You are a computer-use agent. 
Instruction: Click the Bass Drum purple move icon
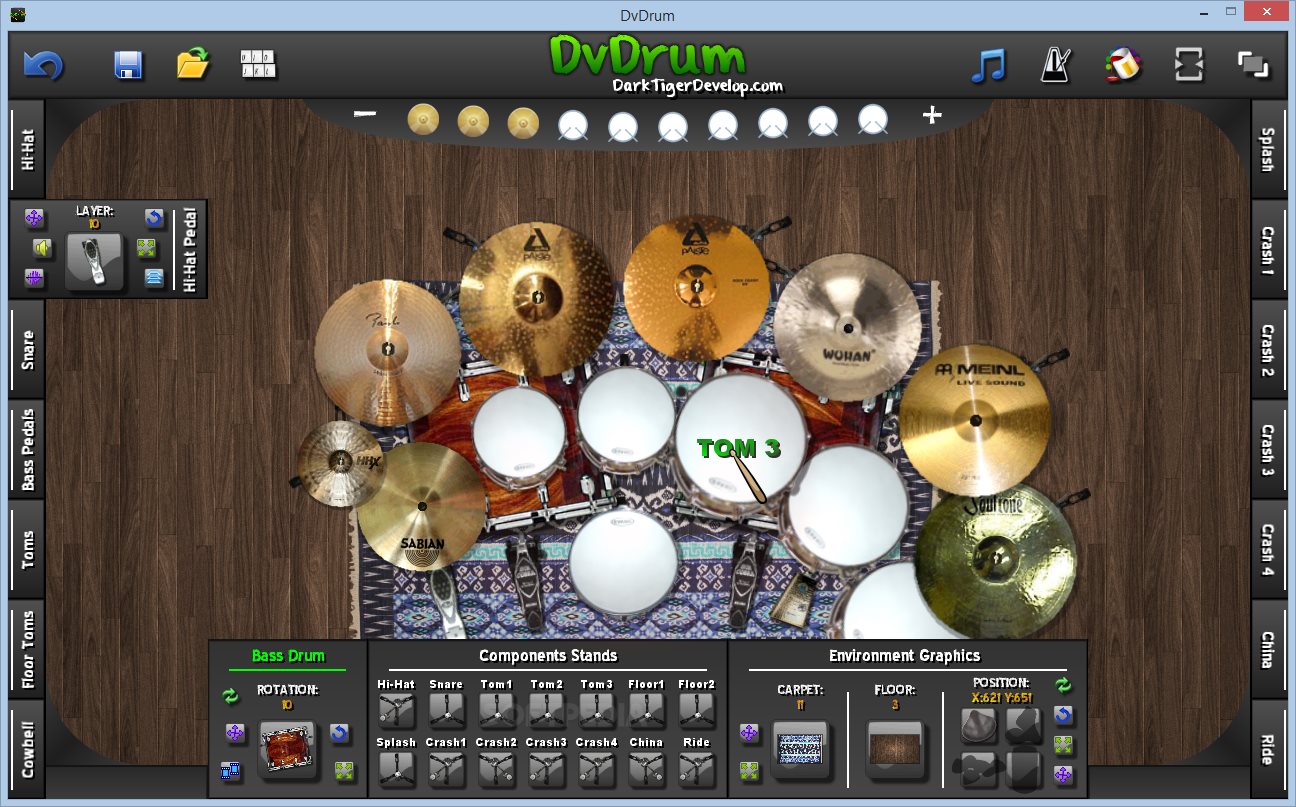[x=235, y=733]
